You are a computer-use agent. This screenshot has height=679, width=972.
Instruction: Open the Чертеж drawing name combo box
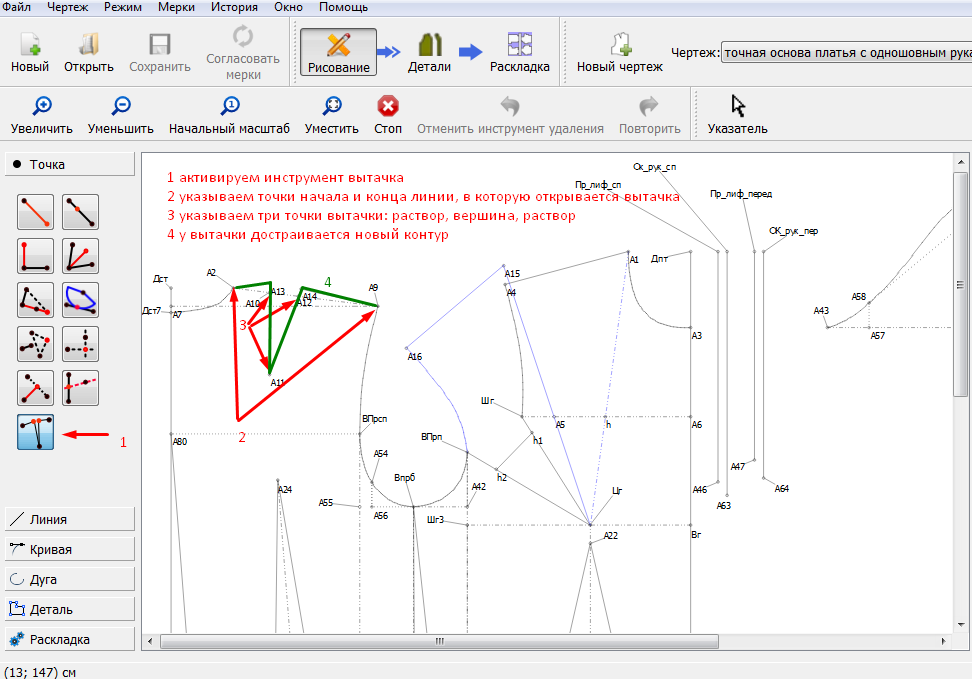click(847, 53)
